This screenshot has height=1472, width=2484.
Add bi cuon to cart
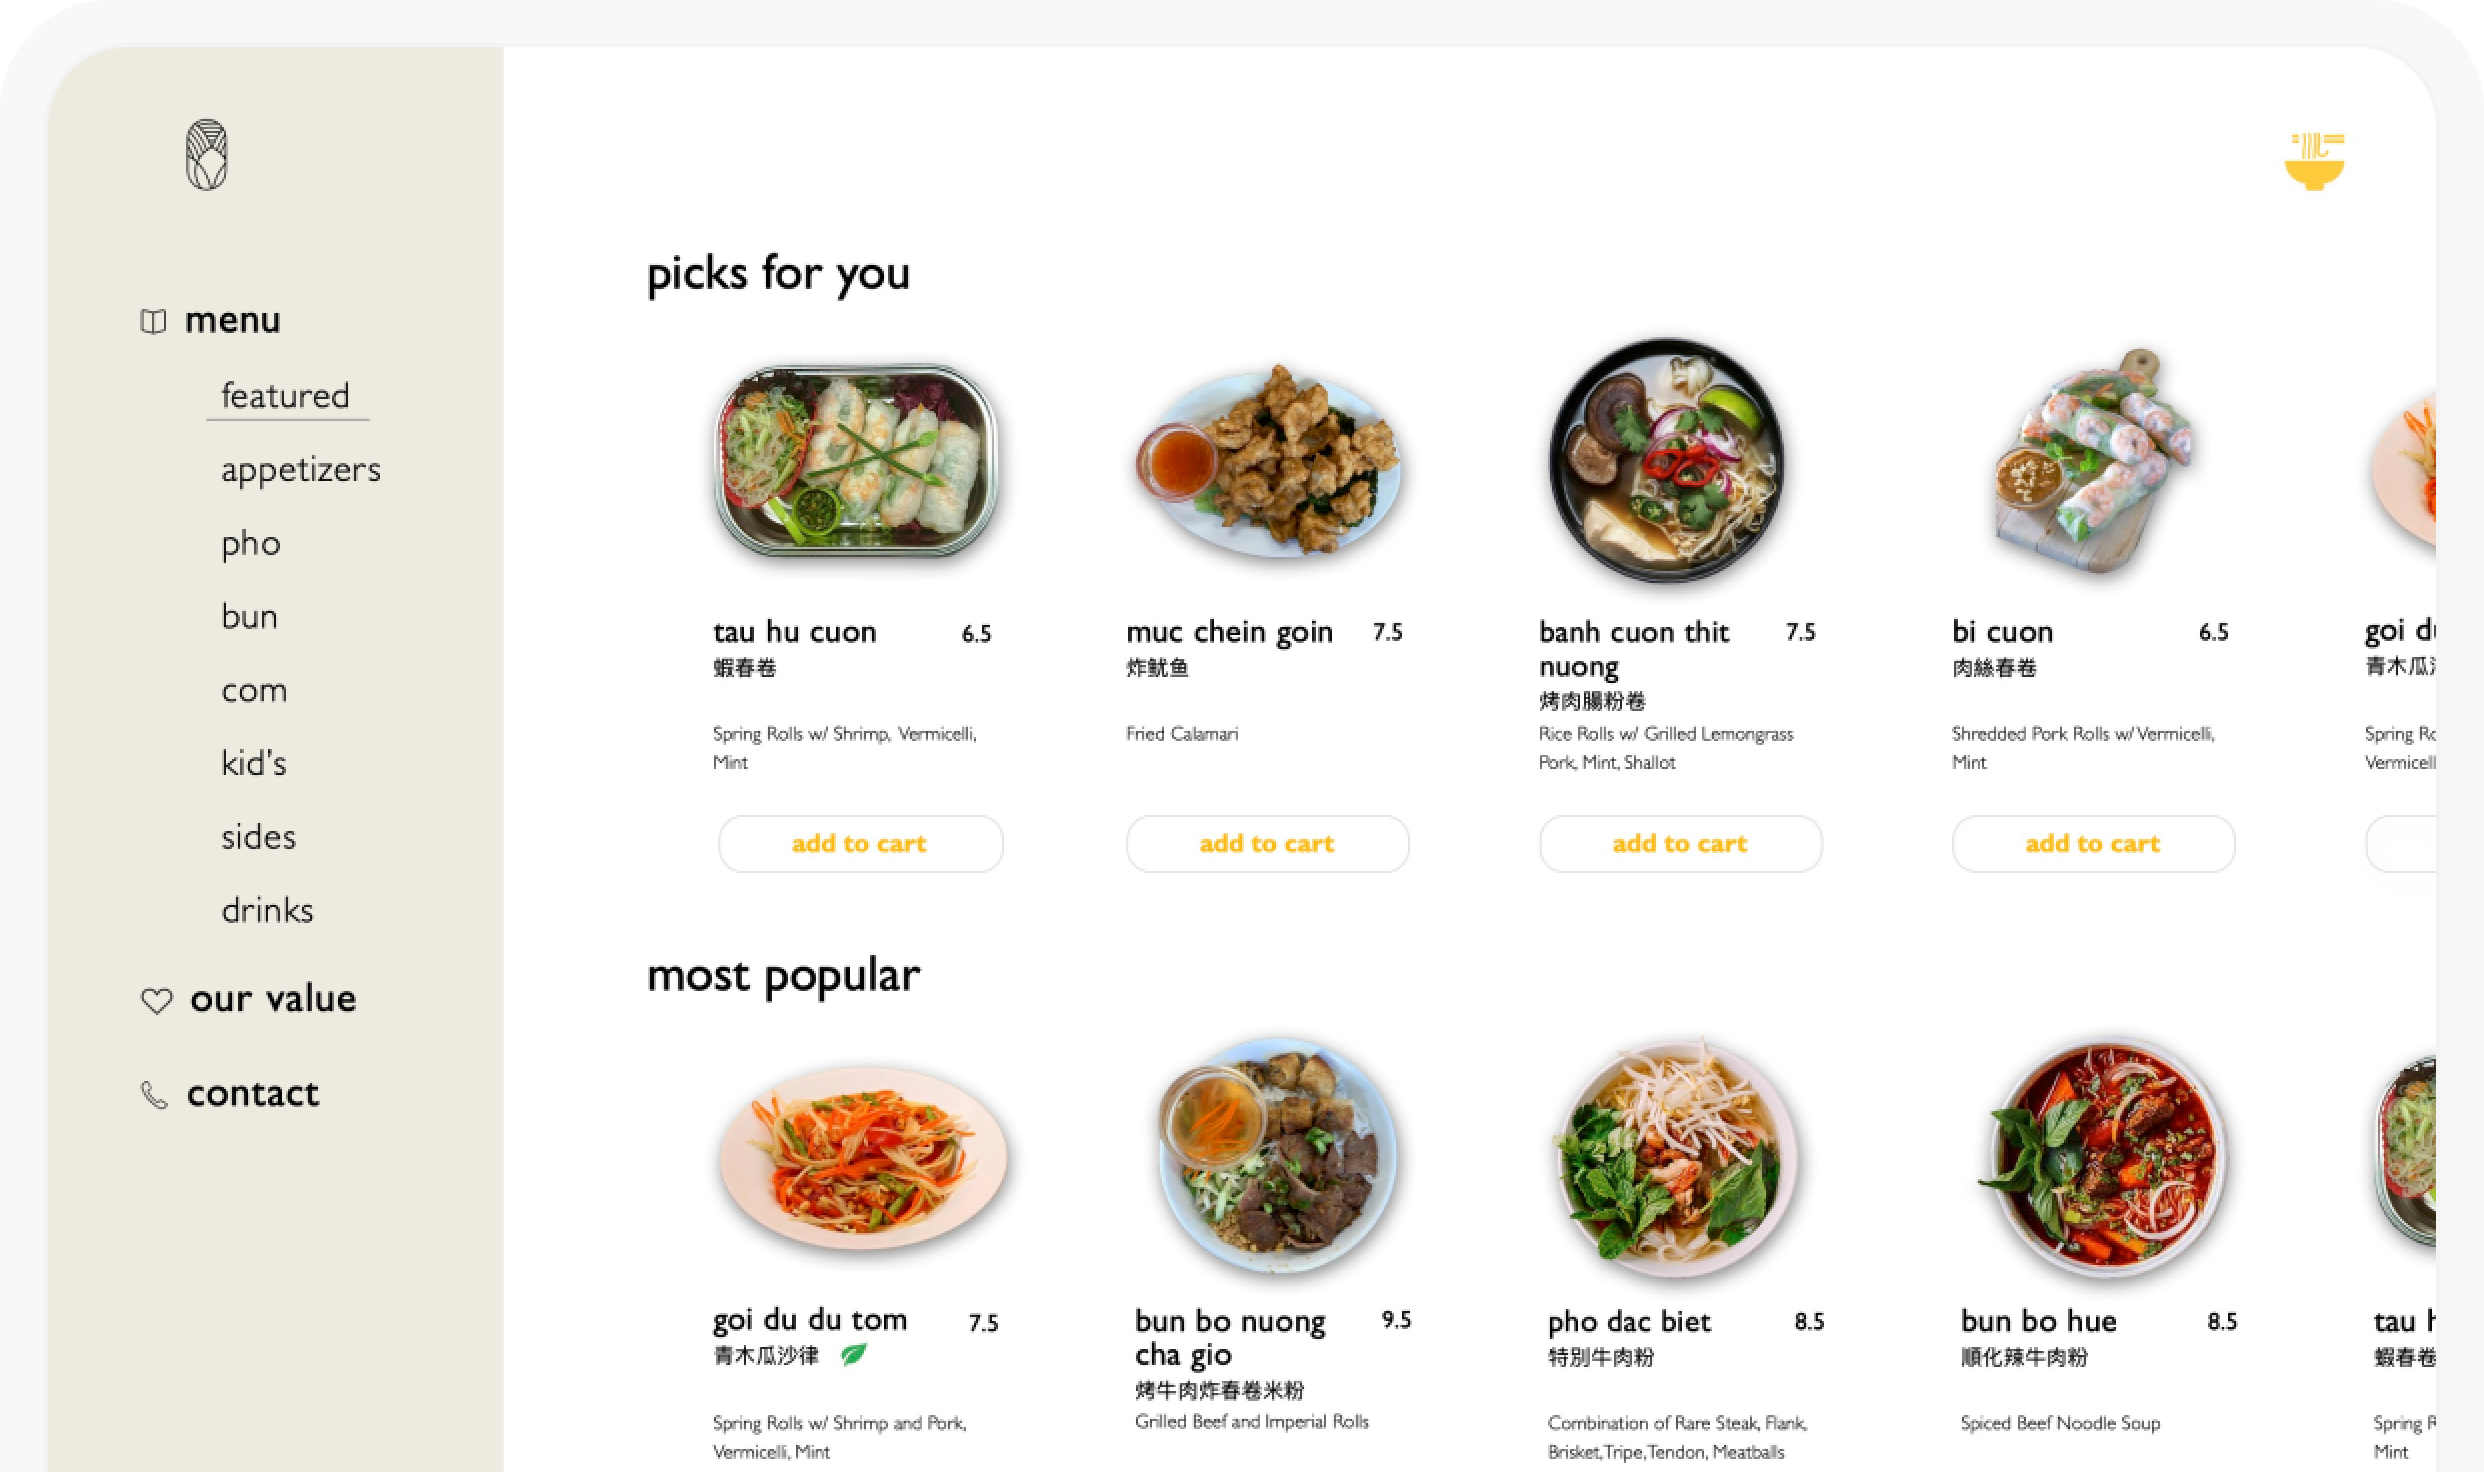[2093, 844]
